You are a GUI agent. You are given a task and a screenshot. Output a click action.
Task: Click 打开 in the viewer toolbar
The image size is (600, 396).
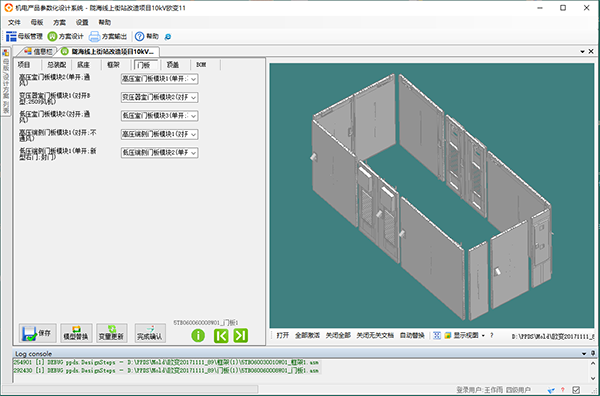[x=282, y=336]
